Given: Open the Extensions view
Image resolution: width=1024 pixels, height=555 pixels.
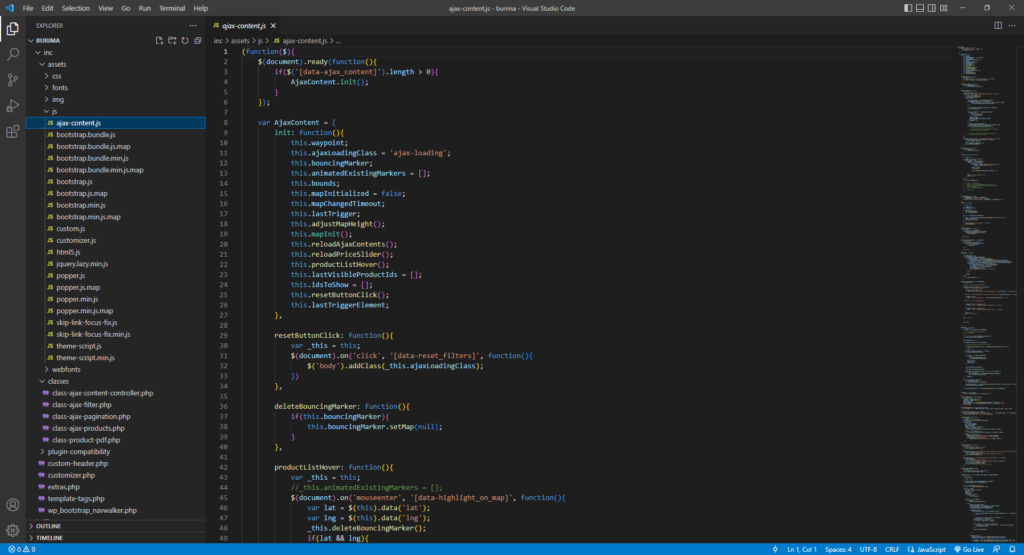Looking at the screenshot, I should (x=12, y=132).
